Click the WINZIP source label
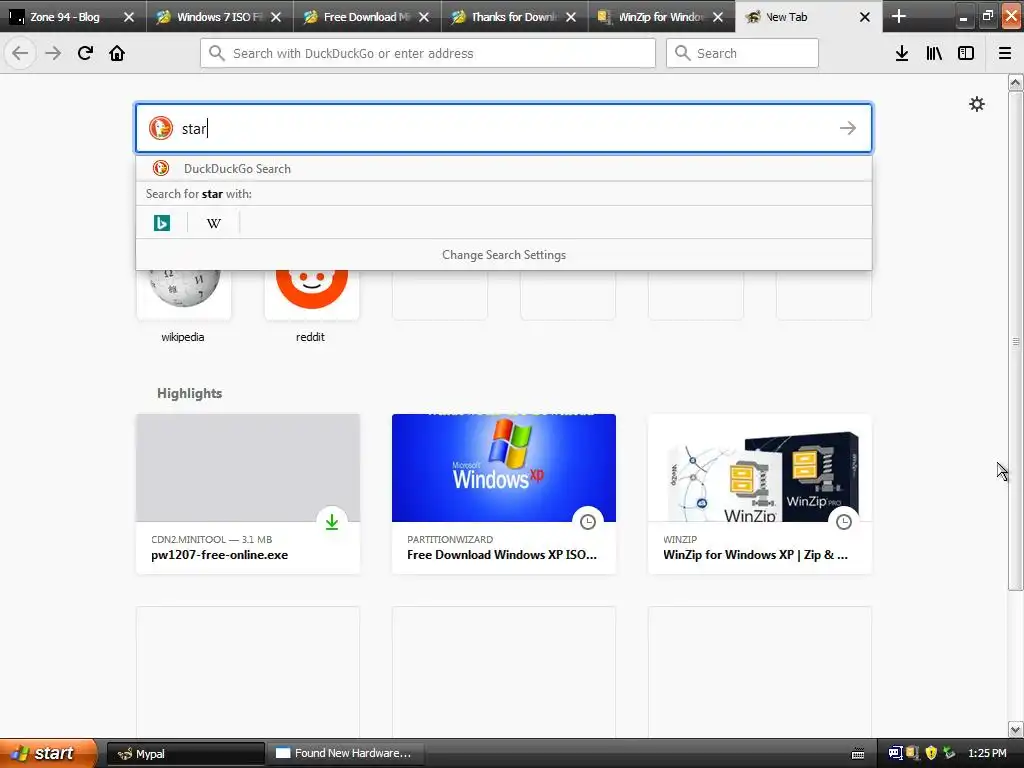This screenshot has width=1024, height=768. [x=680, y=539]
